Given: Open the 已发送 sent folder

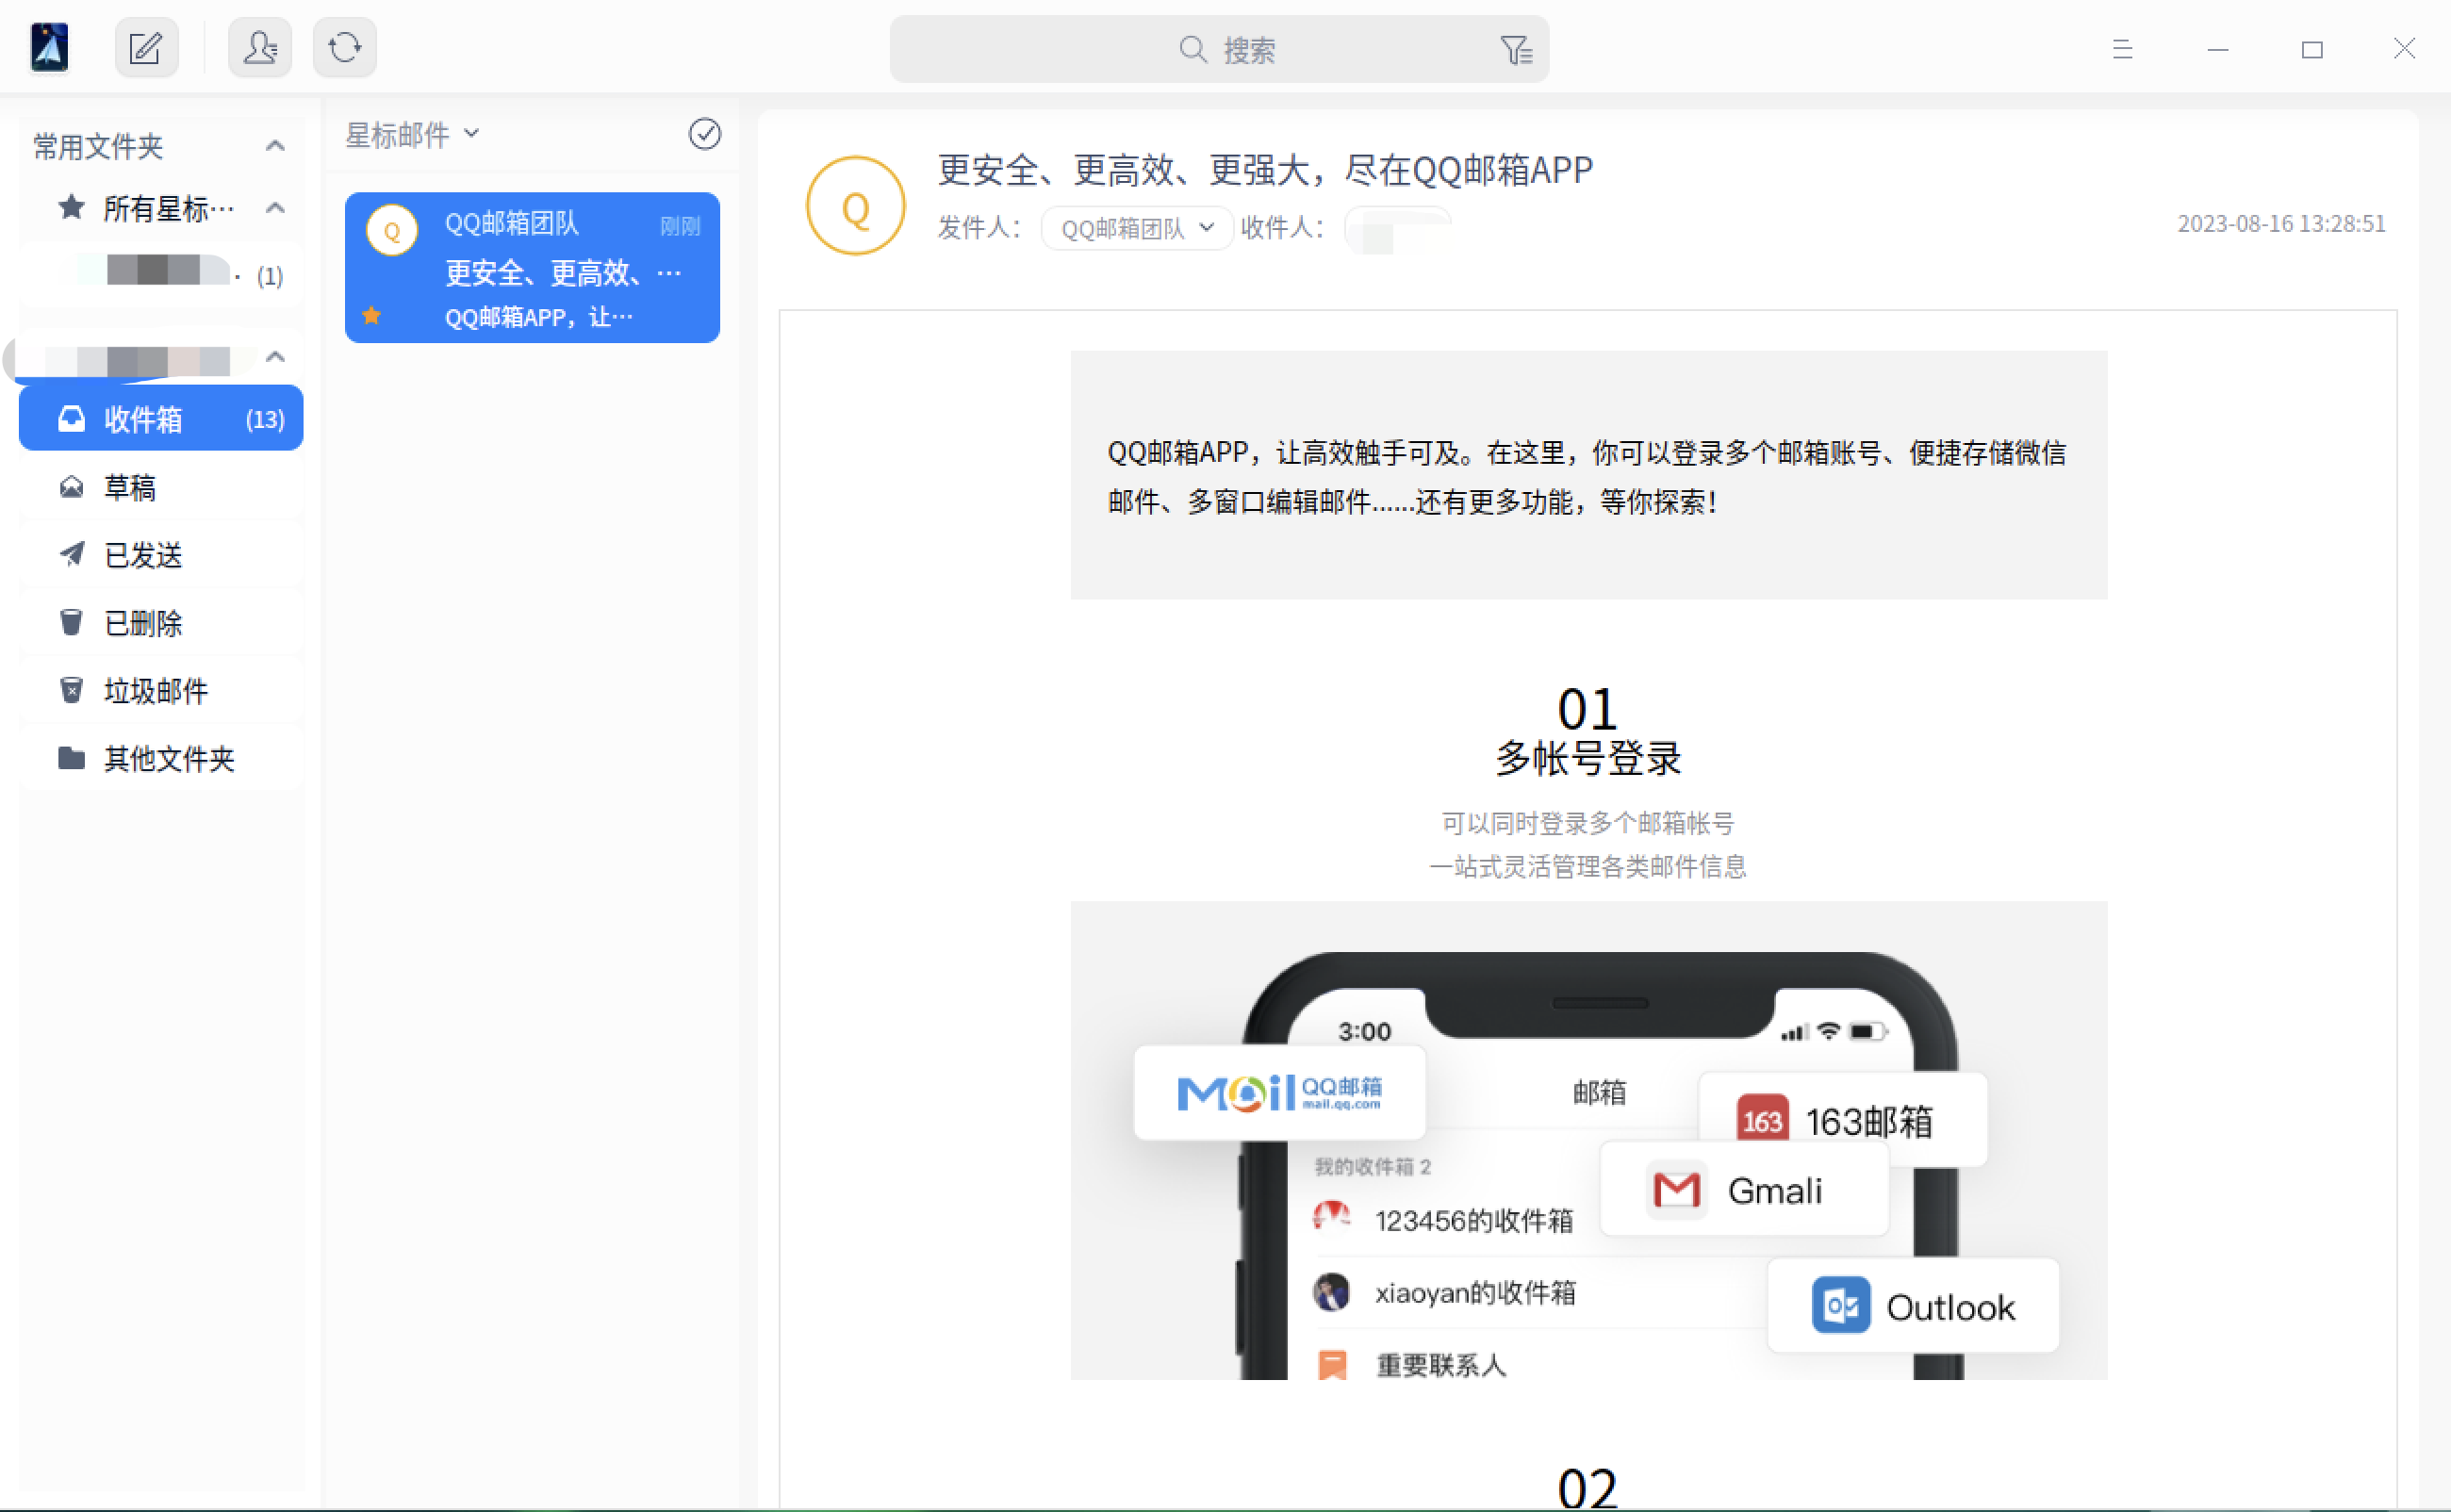Looking at the screenshot, I should (x=161, y=555).
